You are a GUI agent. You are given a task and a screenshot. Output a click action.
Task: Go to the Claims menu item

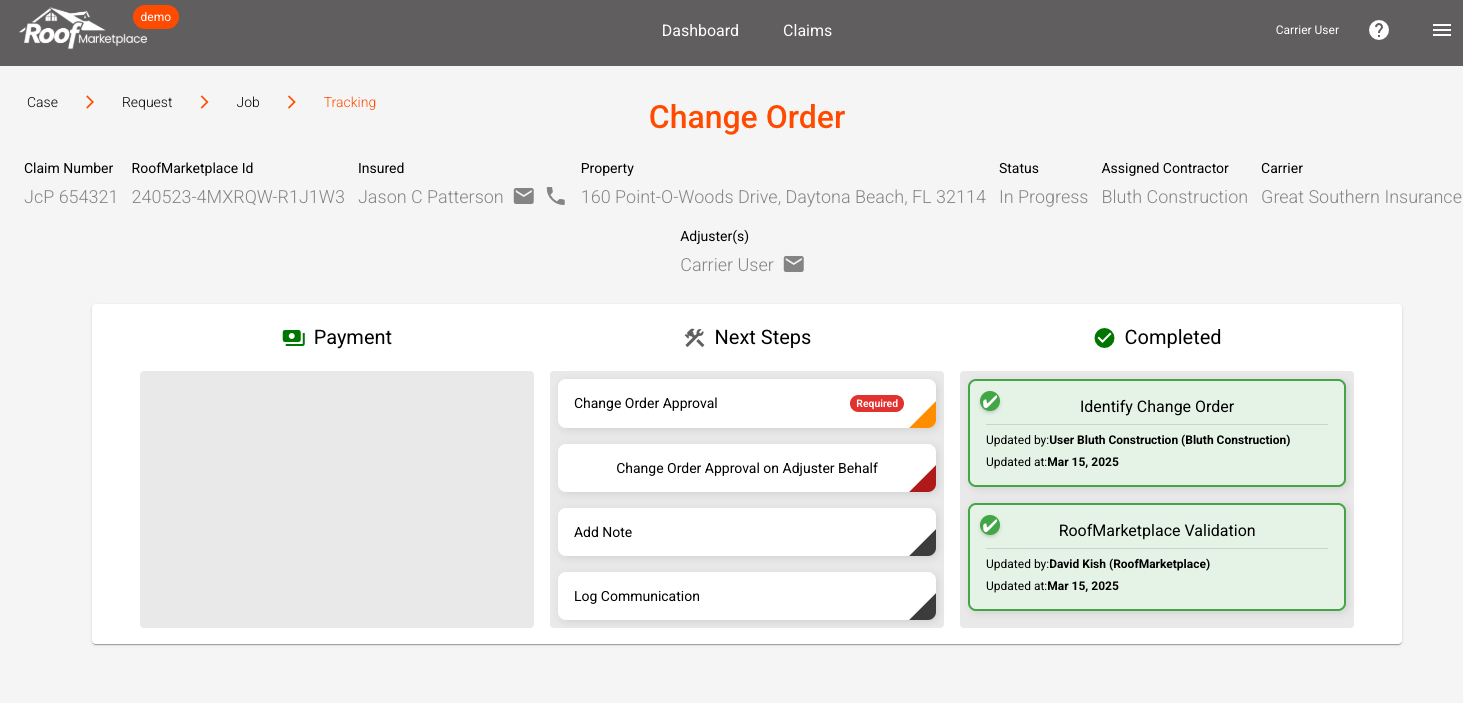[807, 30]
